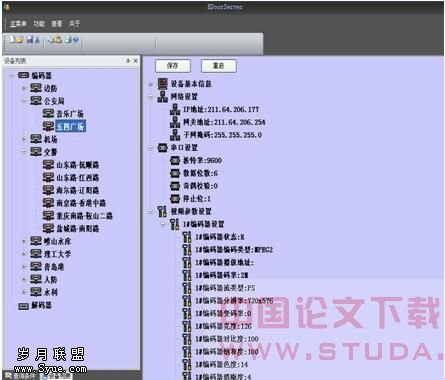445x380 pixels.
Task: Click the 保存 button
Action: pos(173,66)
